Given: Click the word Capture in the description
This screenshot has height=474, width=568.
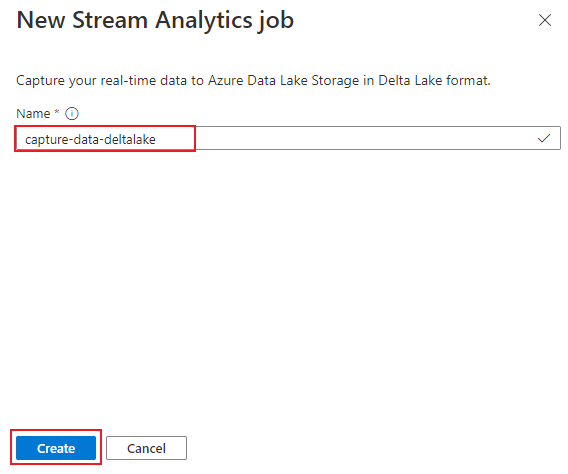Looking at the screenshot, I should coord(40,80).
